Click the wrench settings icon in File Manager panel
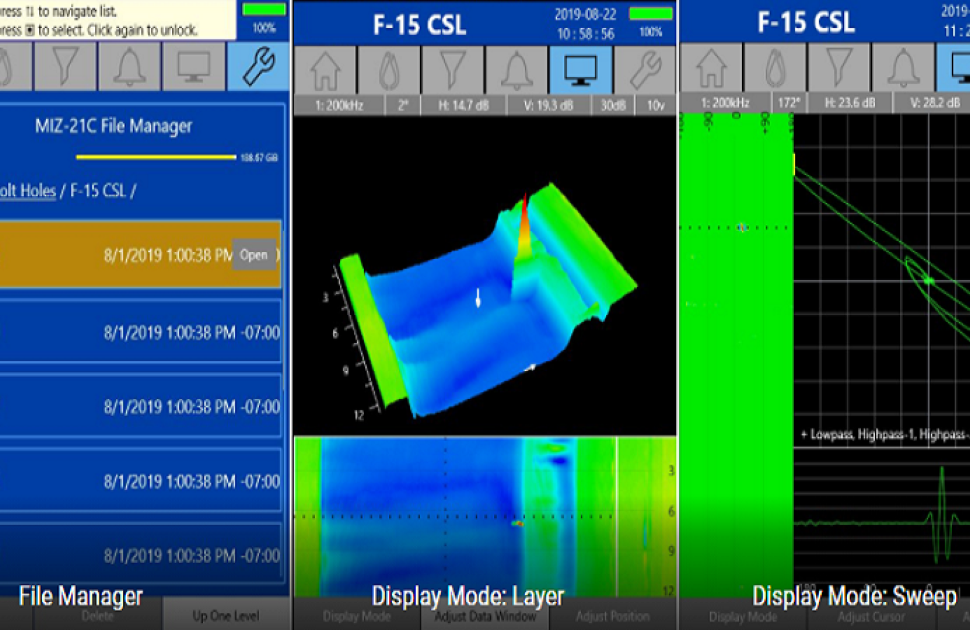970x630 pixels. [x=258, y=68]
